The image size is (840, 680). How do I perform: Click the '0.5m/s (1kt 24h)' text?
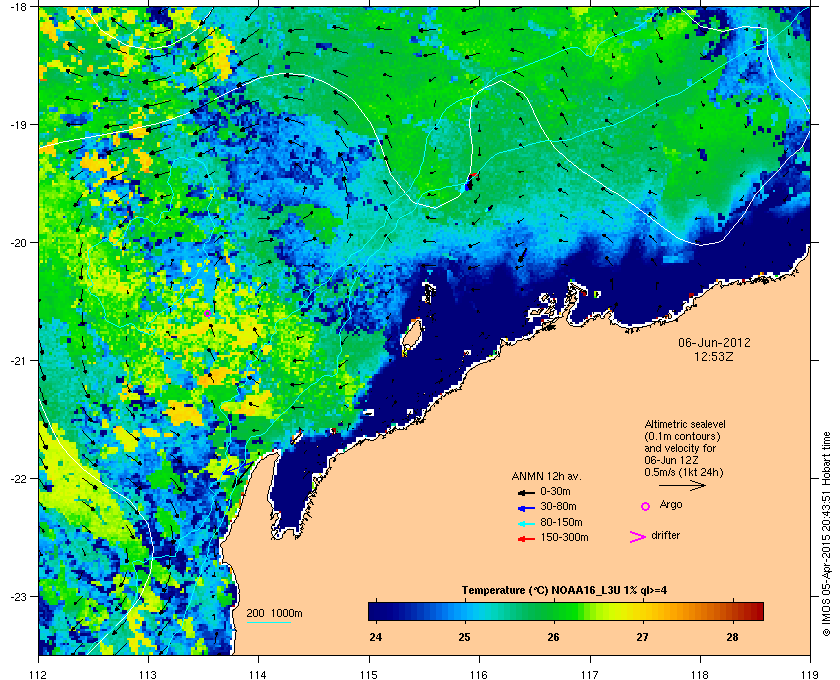684,473
